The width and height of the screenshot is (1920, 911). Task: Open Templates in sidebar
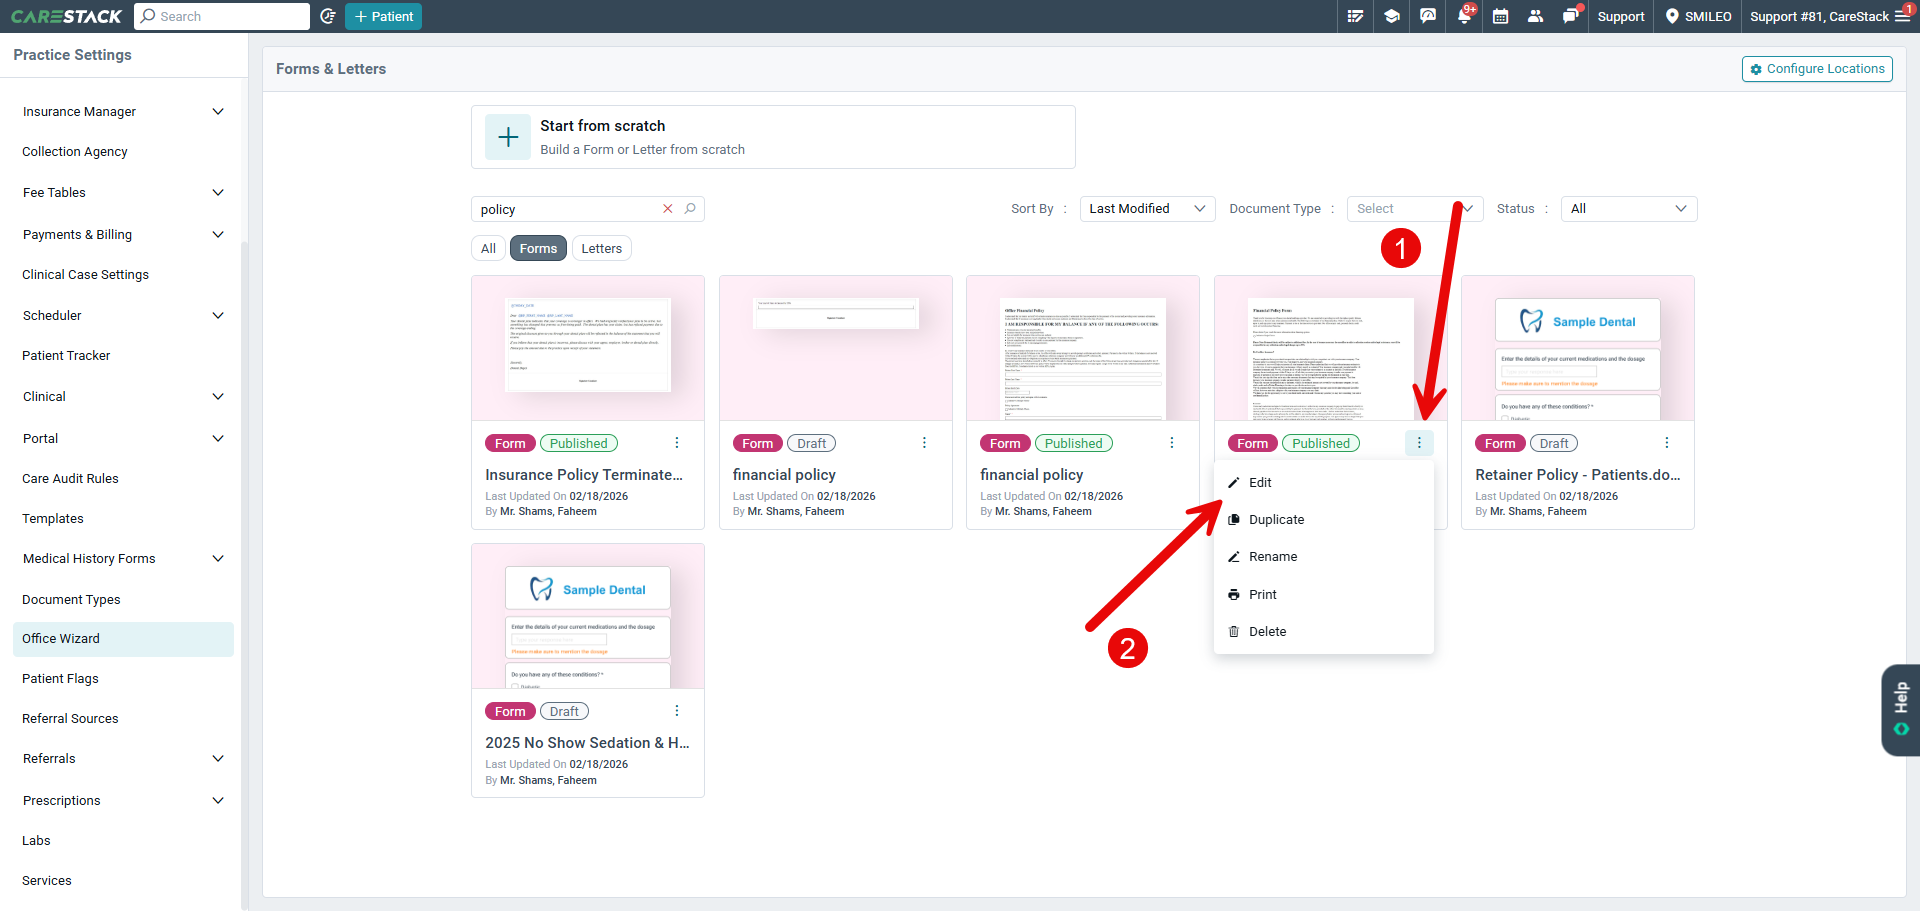click(x=53, y=519)
